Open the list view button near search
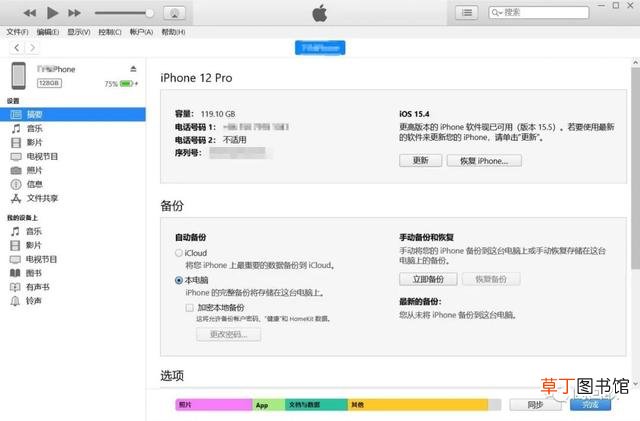Screen dimensions: 640x421 point(467,13)
